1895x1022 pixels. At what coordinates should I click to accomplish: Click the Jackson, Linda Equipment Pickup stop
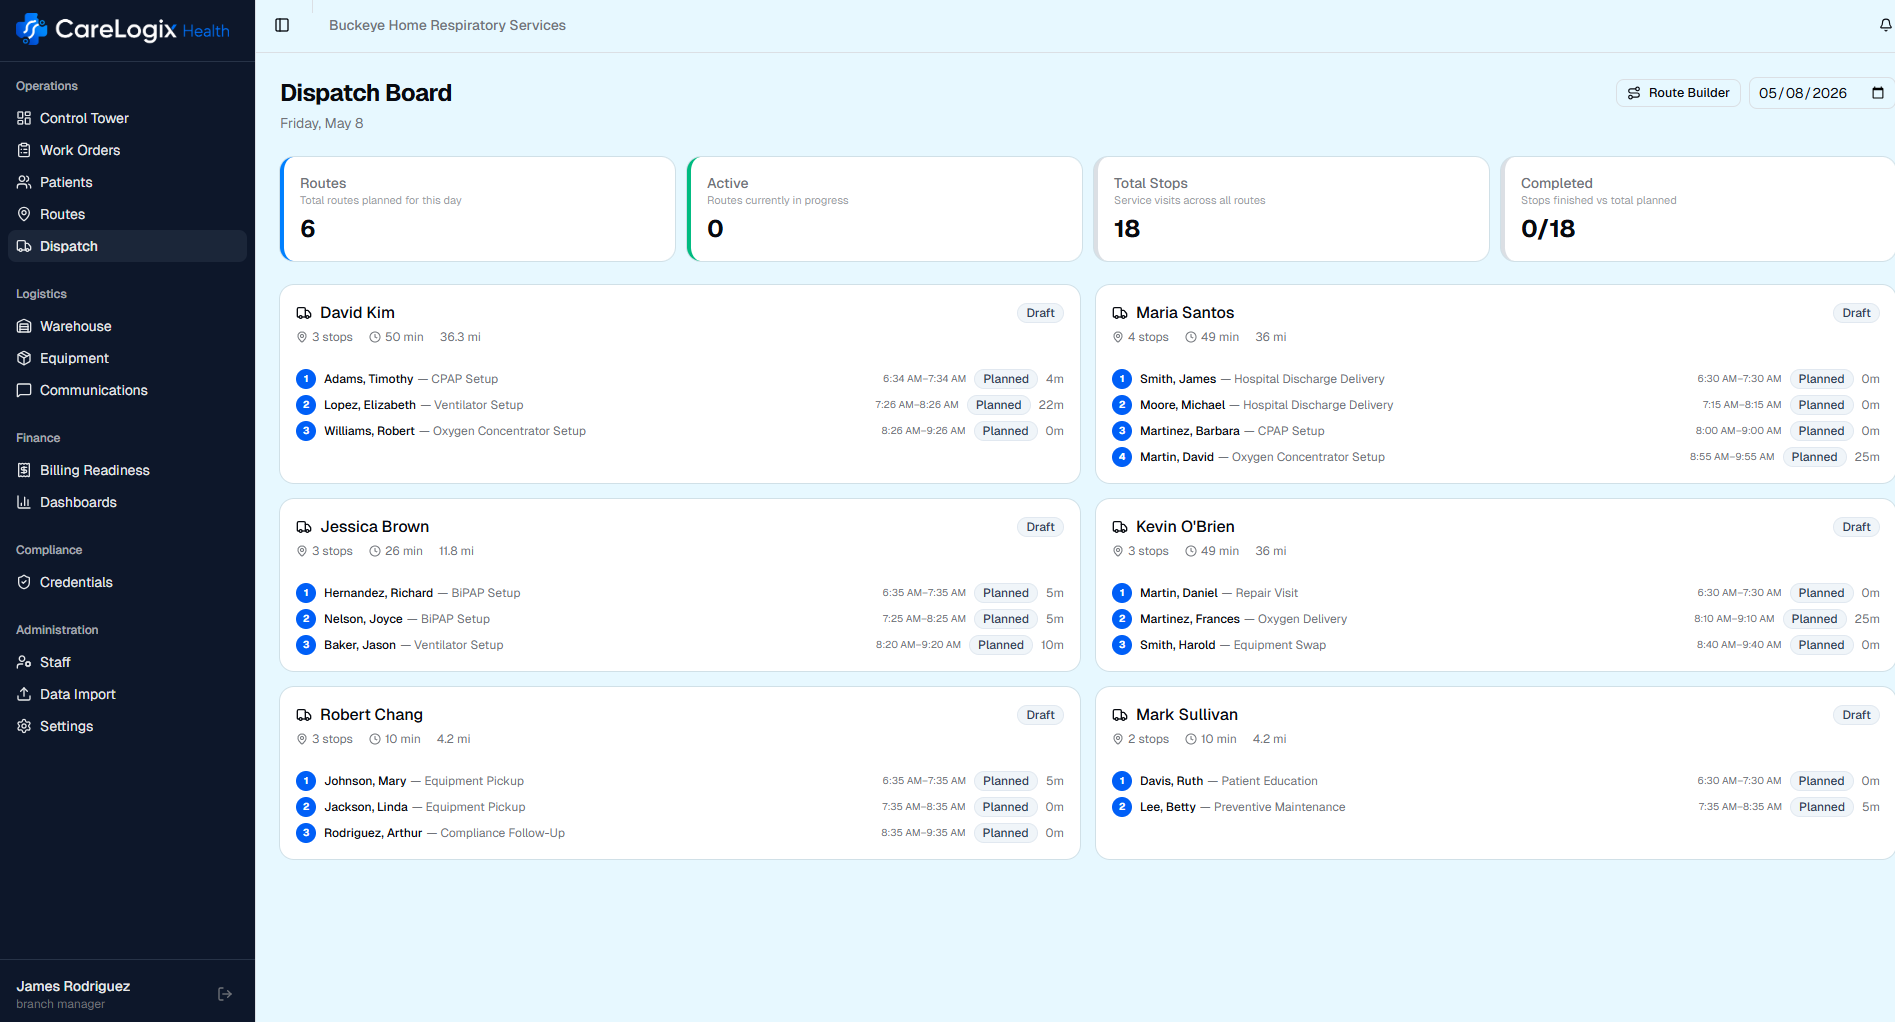[680, 807]
